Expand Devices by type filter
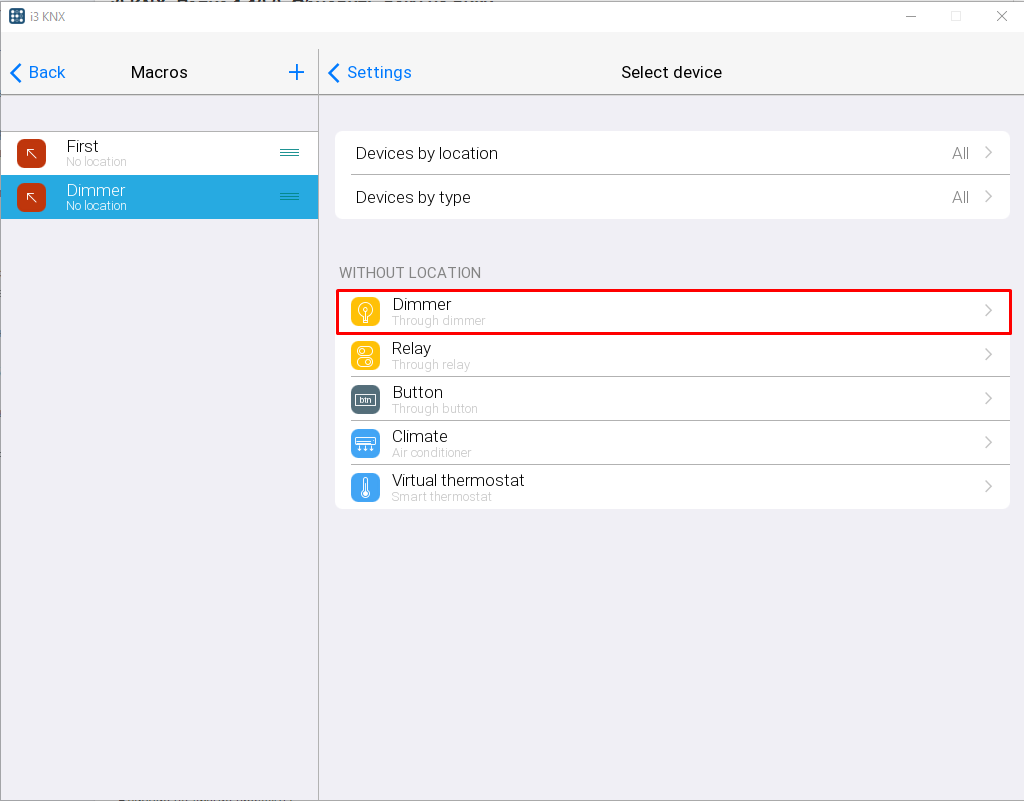 click(x=672, y=197)
